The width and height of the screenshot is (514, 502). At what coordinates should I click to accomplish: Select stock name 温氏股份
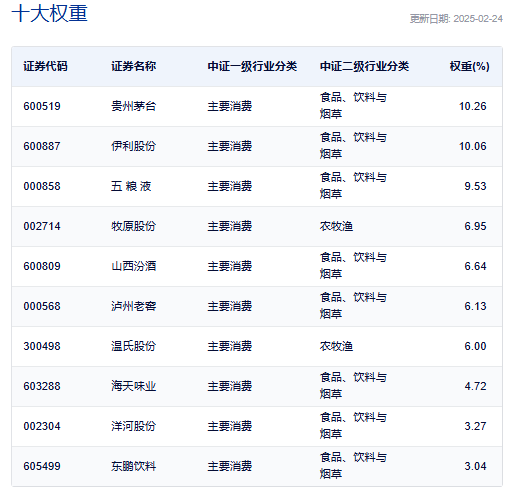pos(134,346)
